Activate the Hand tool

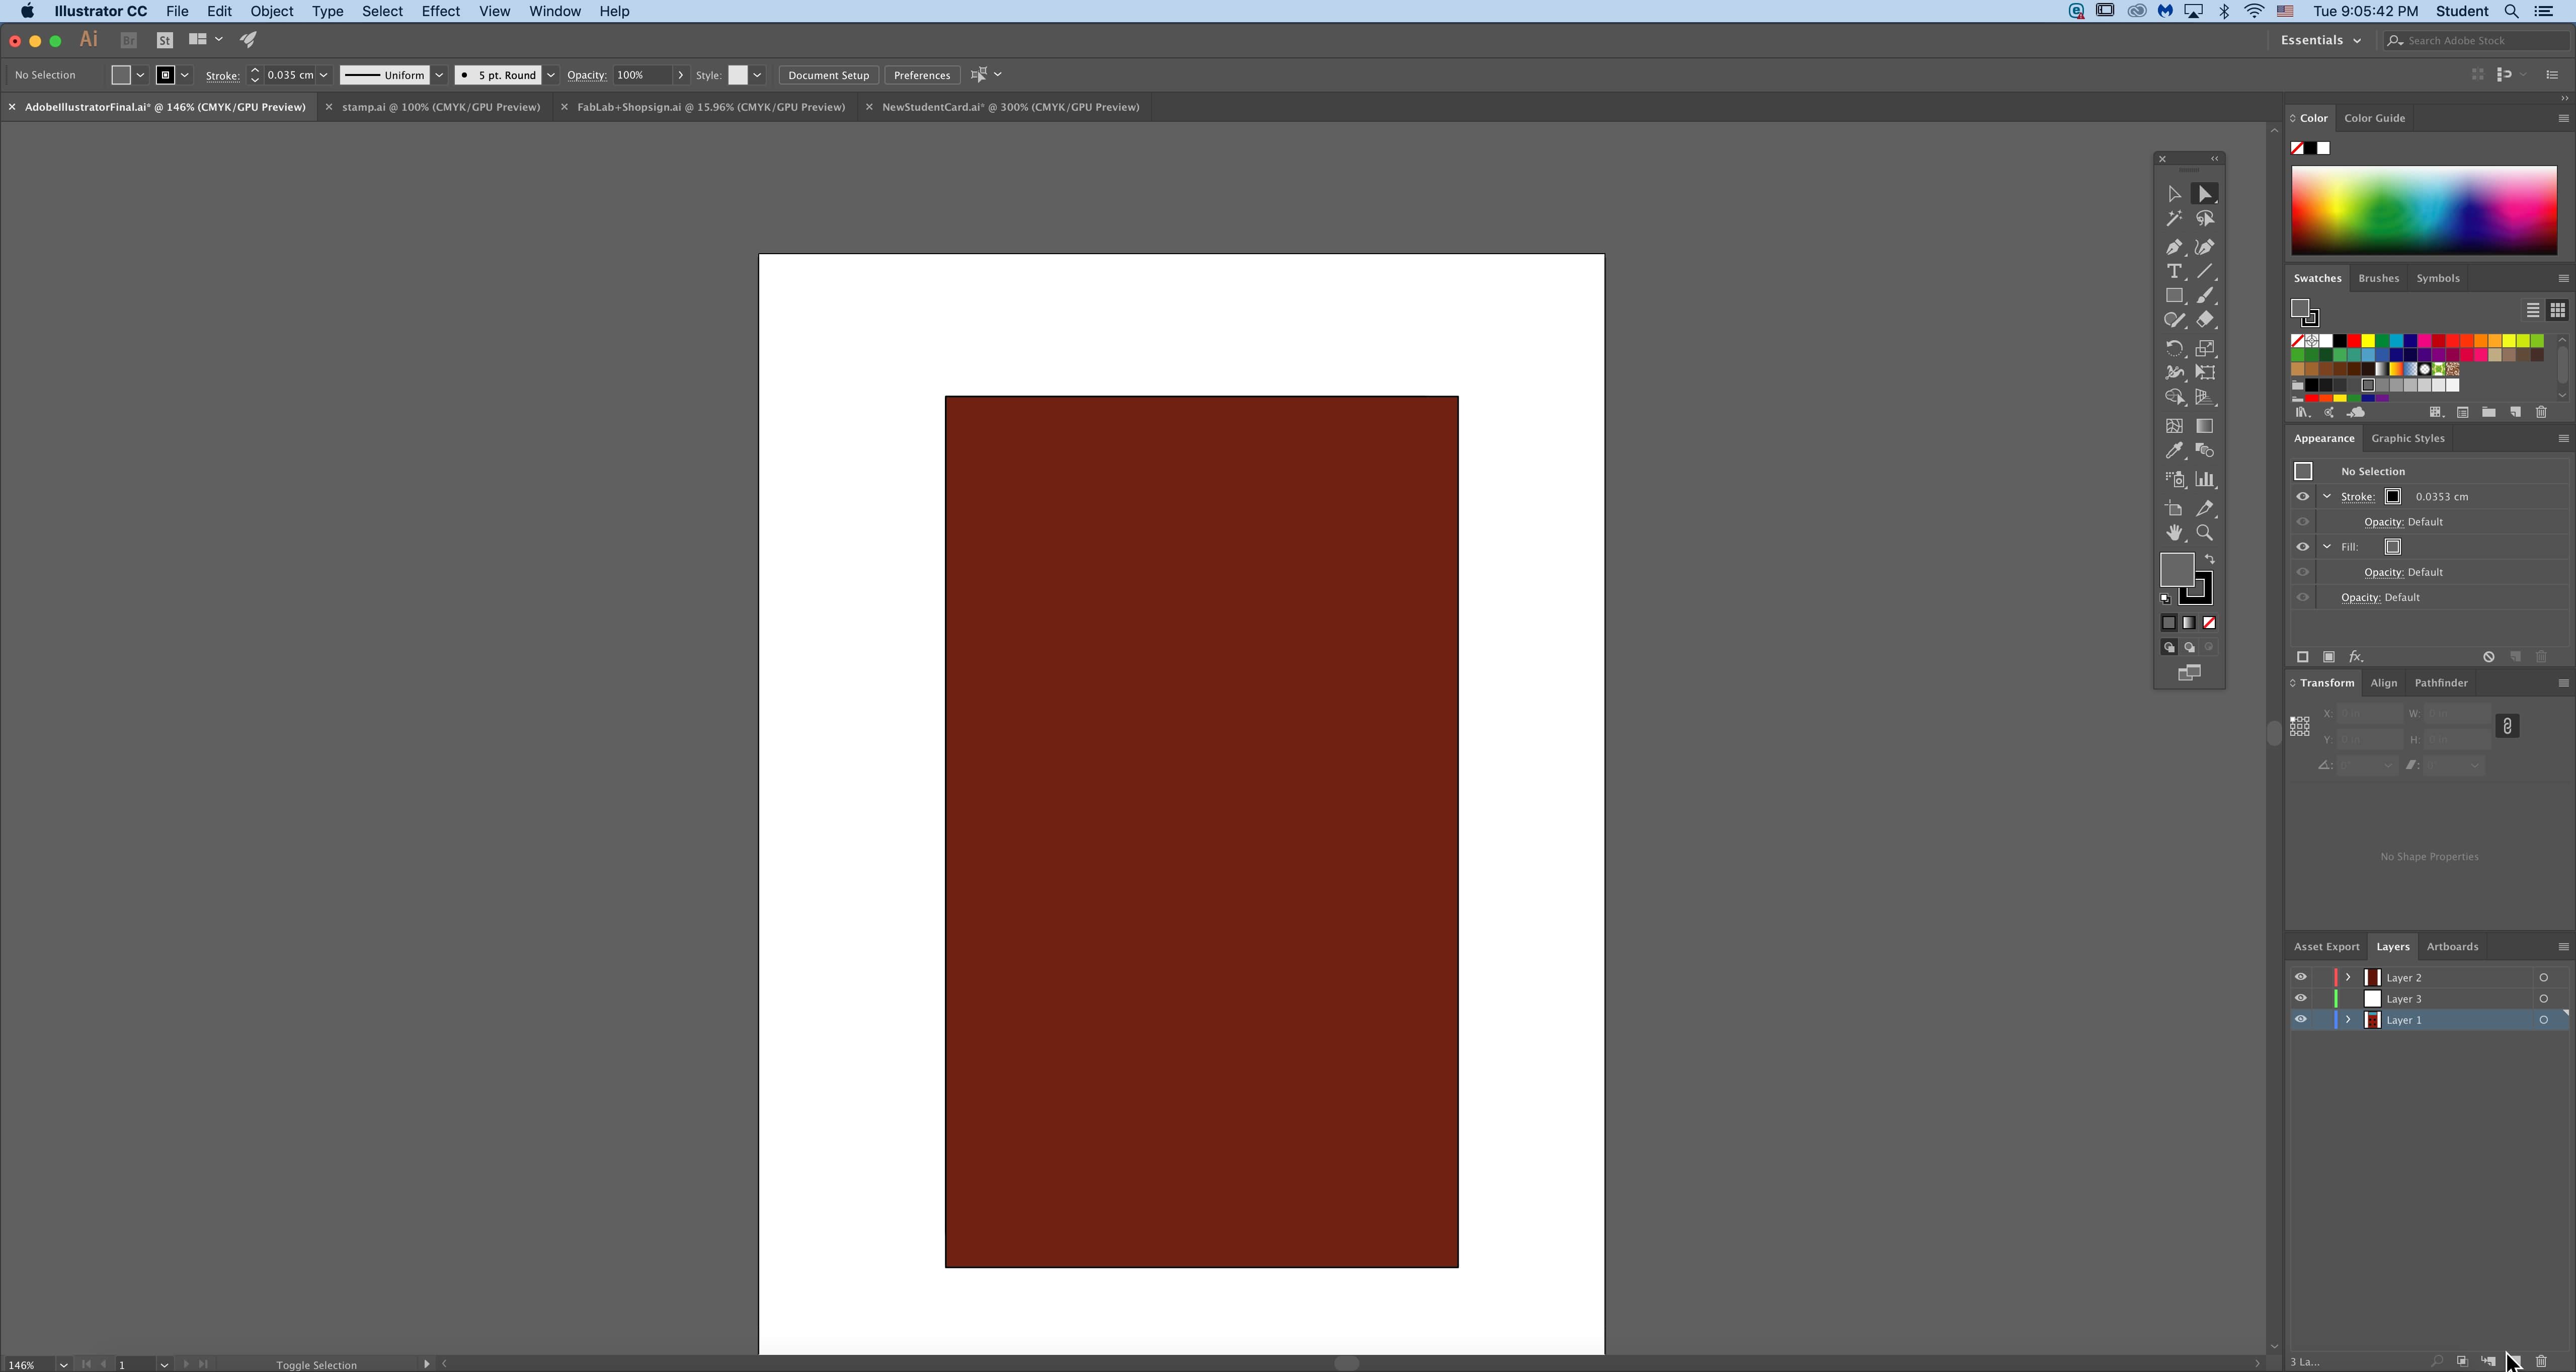[2174, 533]
